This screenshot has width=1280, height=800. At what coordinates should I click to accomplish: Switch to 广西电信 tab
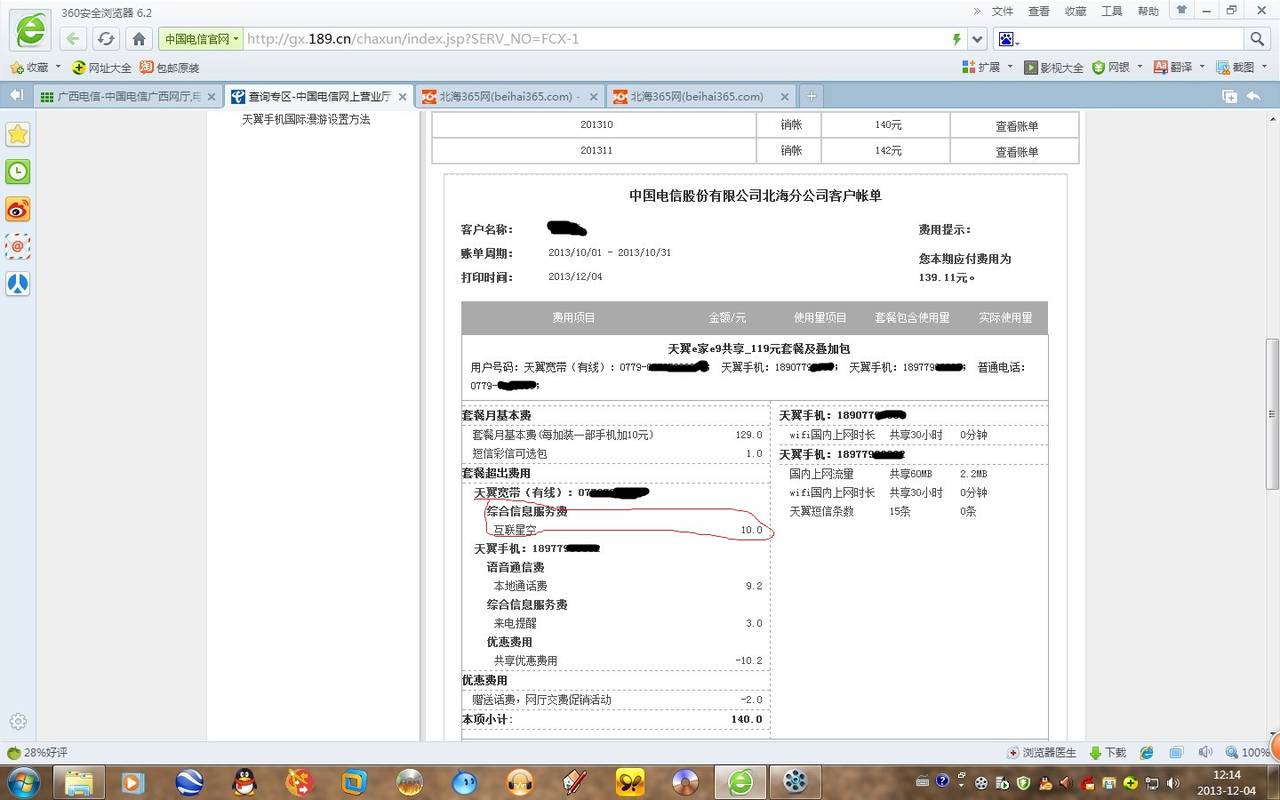pyautogui.click(x=127, y=96)
